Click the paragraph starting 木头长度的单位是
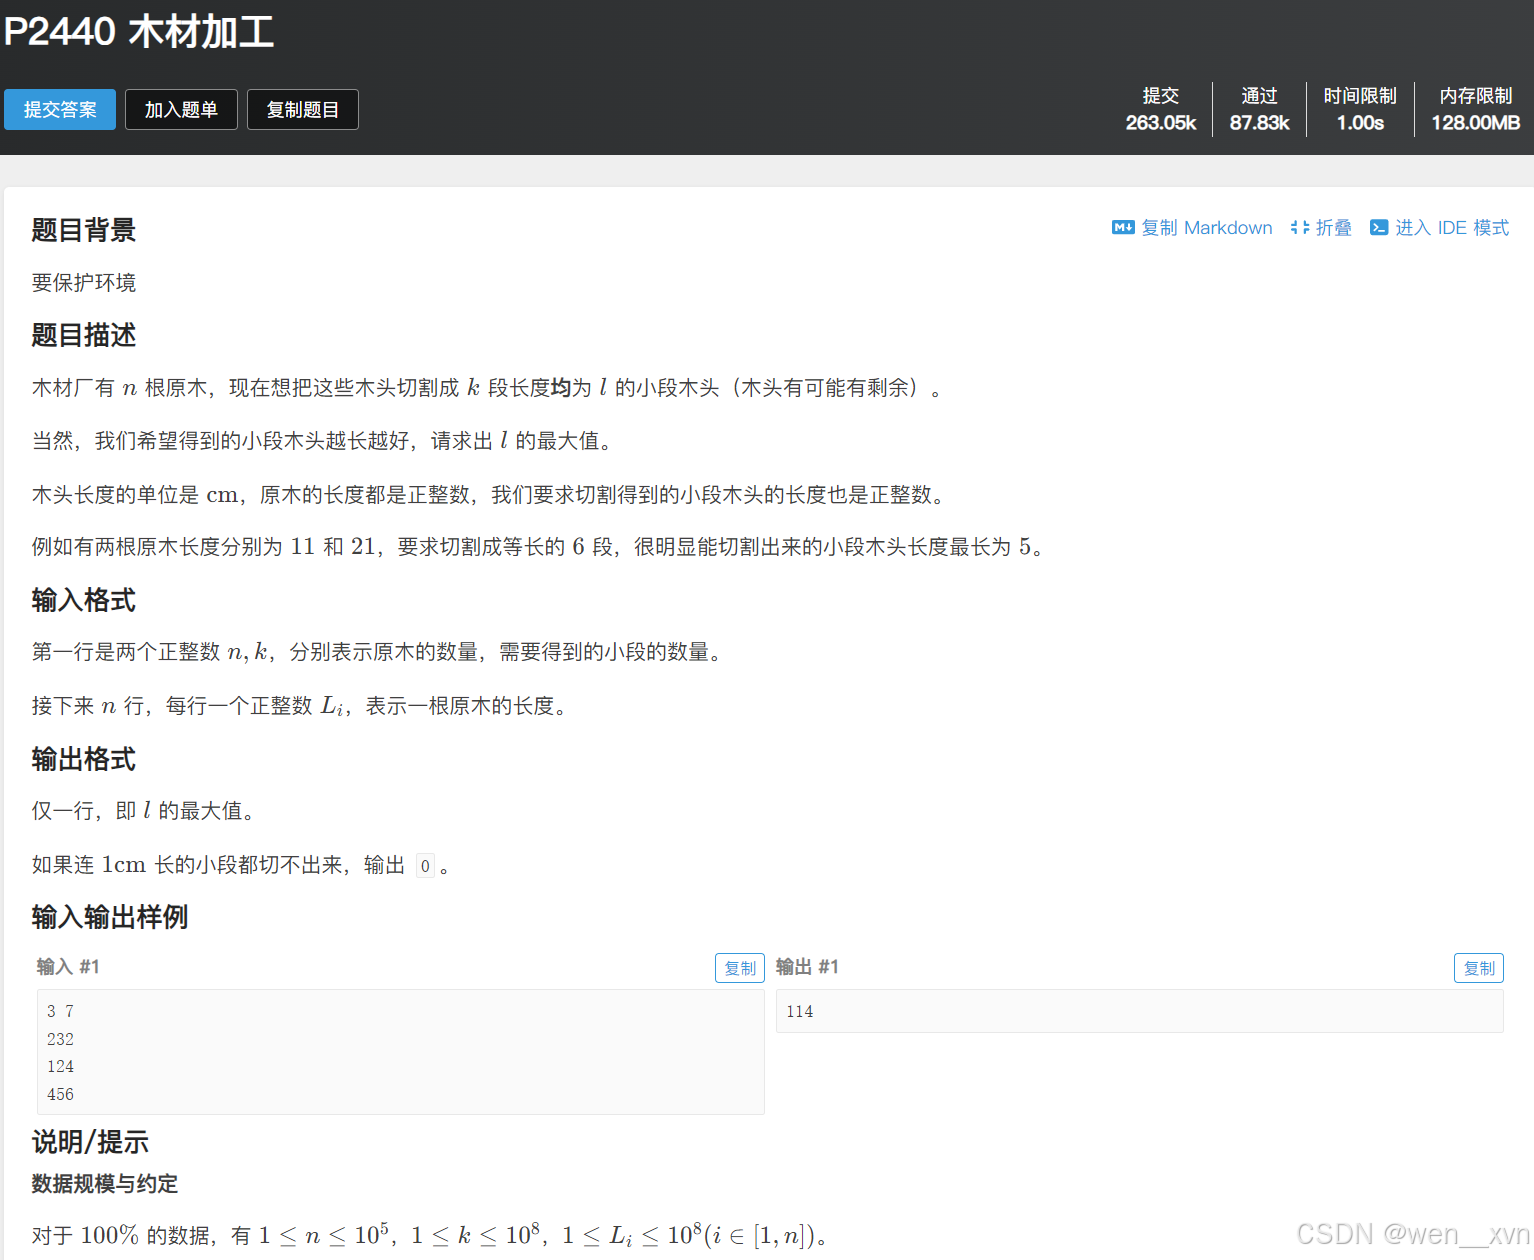Image resolution: width=1534 pixels, height=1260 pixels. [x=490, y=495]
